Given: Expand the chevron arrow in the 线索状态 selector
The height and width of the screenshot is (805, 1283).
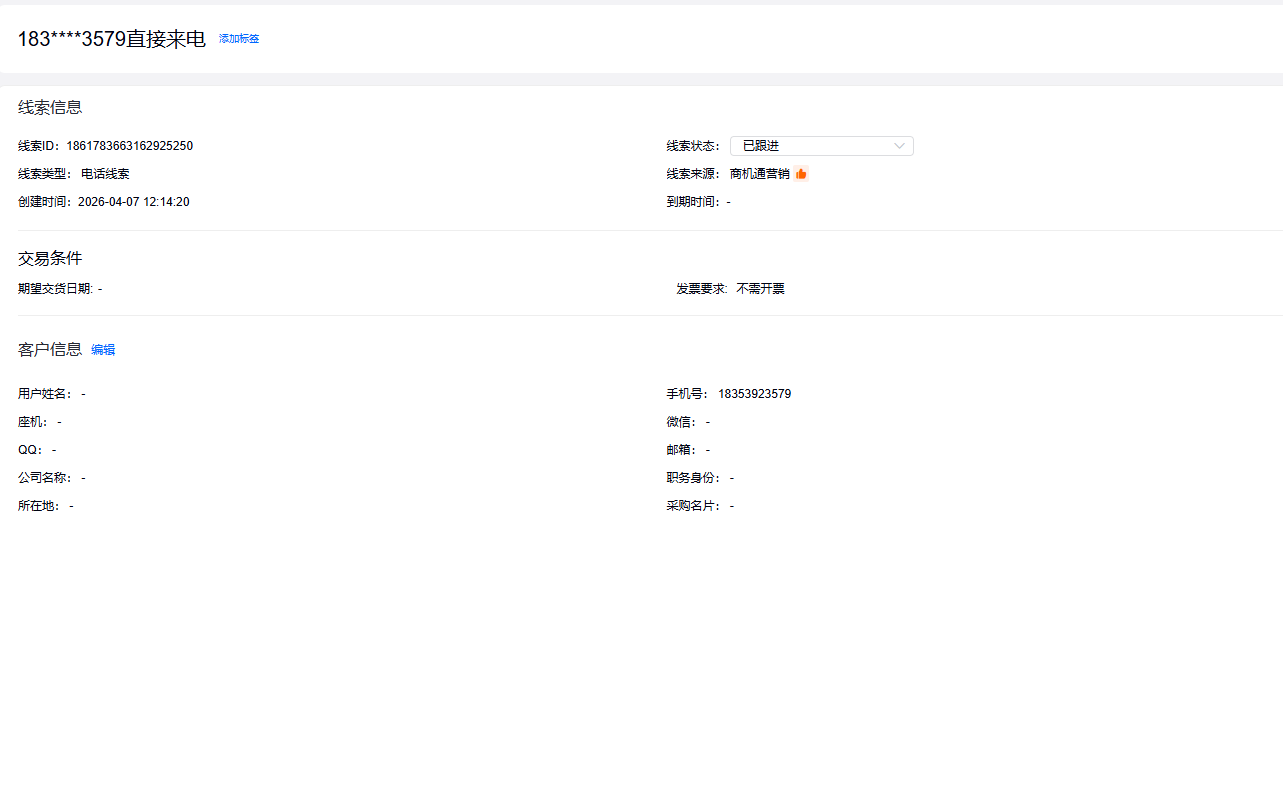Looking at the screenshot, I should [x=900, y=146].
